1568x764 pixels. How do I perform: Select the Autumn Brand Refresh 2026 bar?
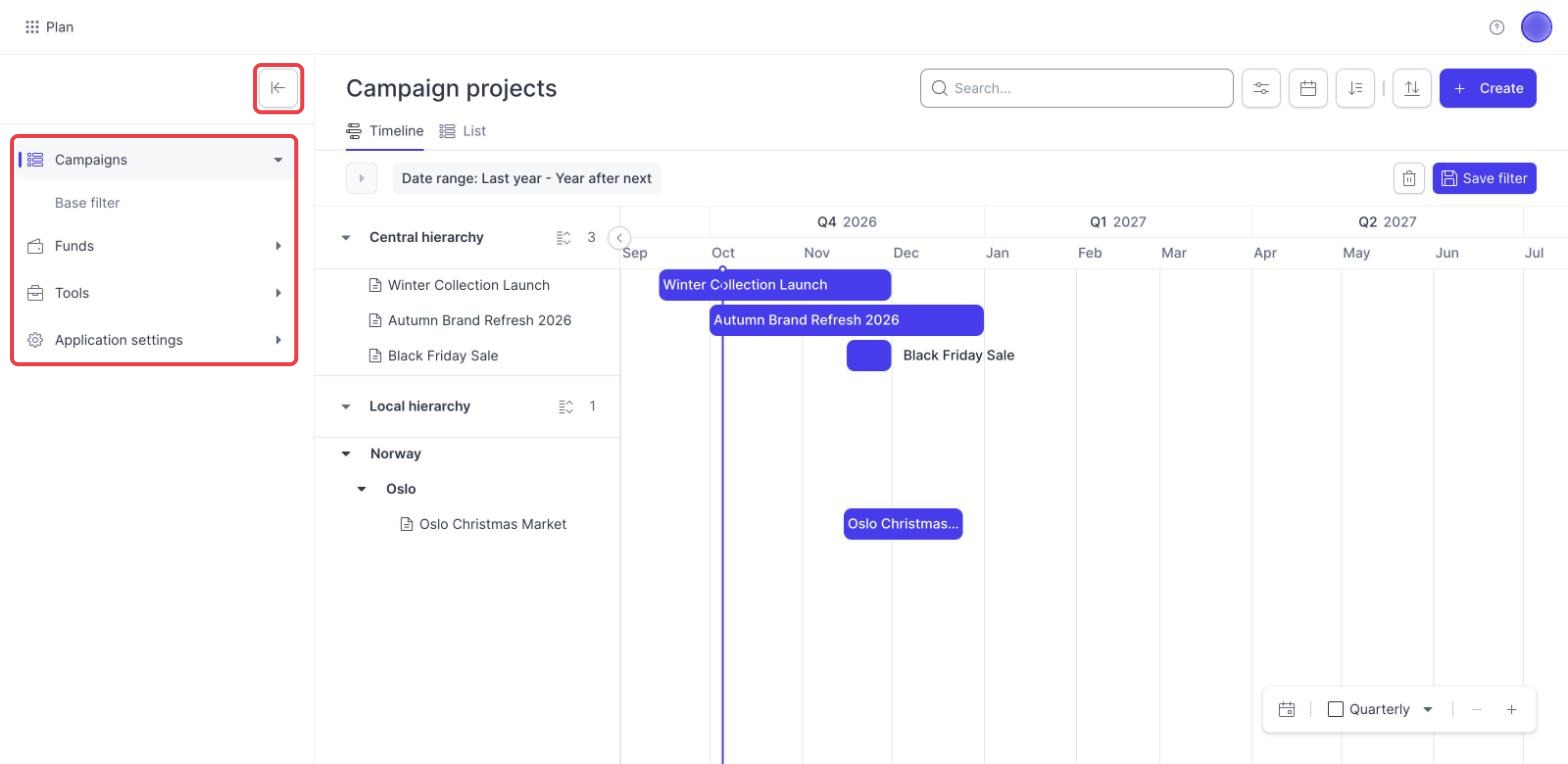[847, 320]
